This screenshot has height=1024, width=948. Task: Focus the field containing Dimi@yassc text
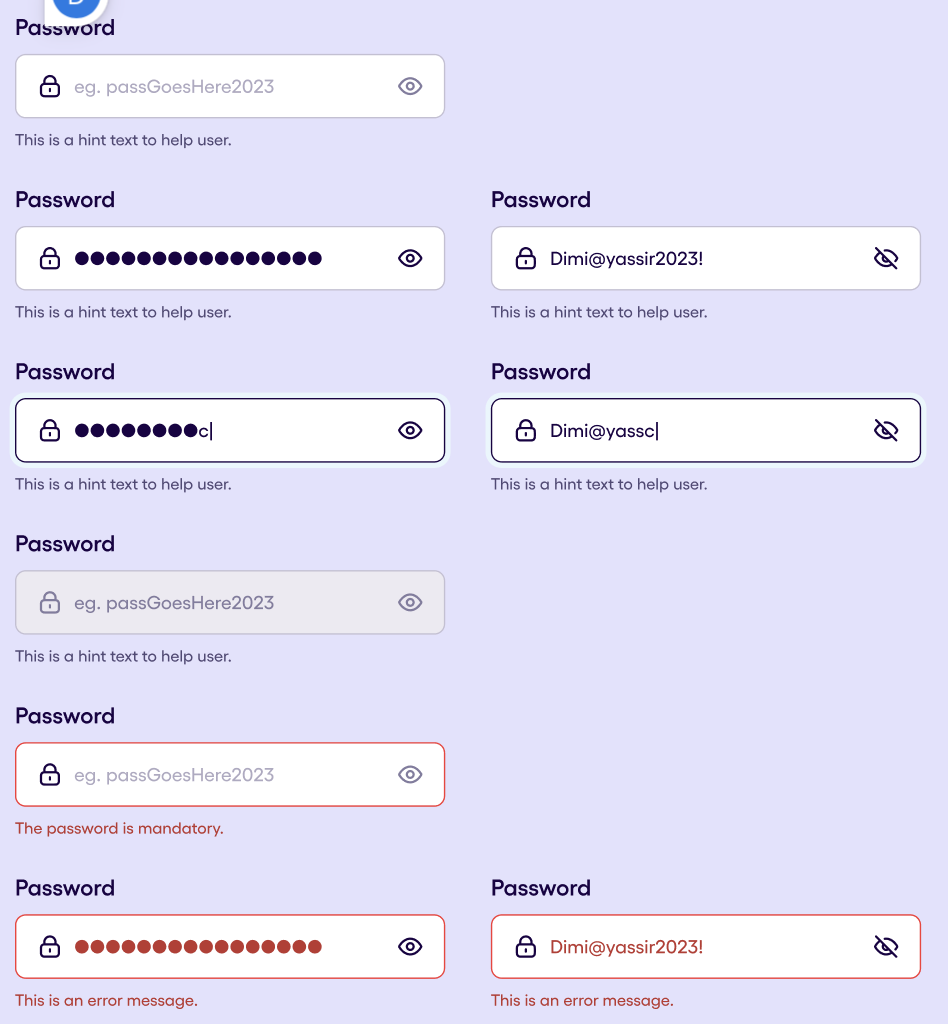706,430
